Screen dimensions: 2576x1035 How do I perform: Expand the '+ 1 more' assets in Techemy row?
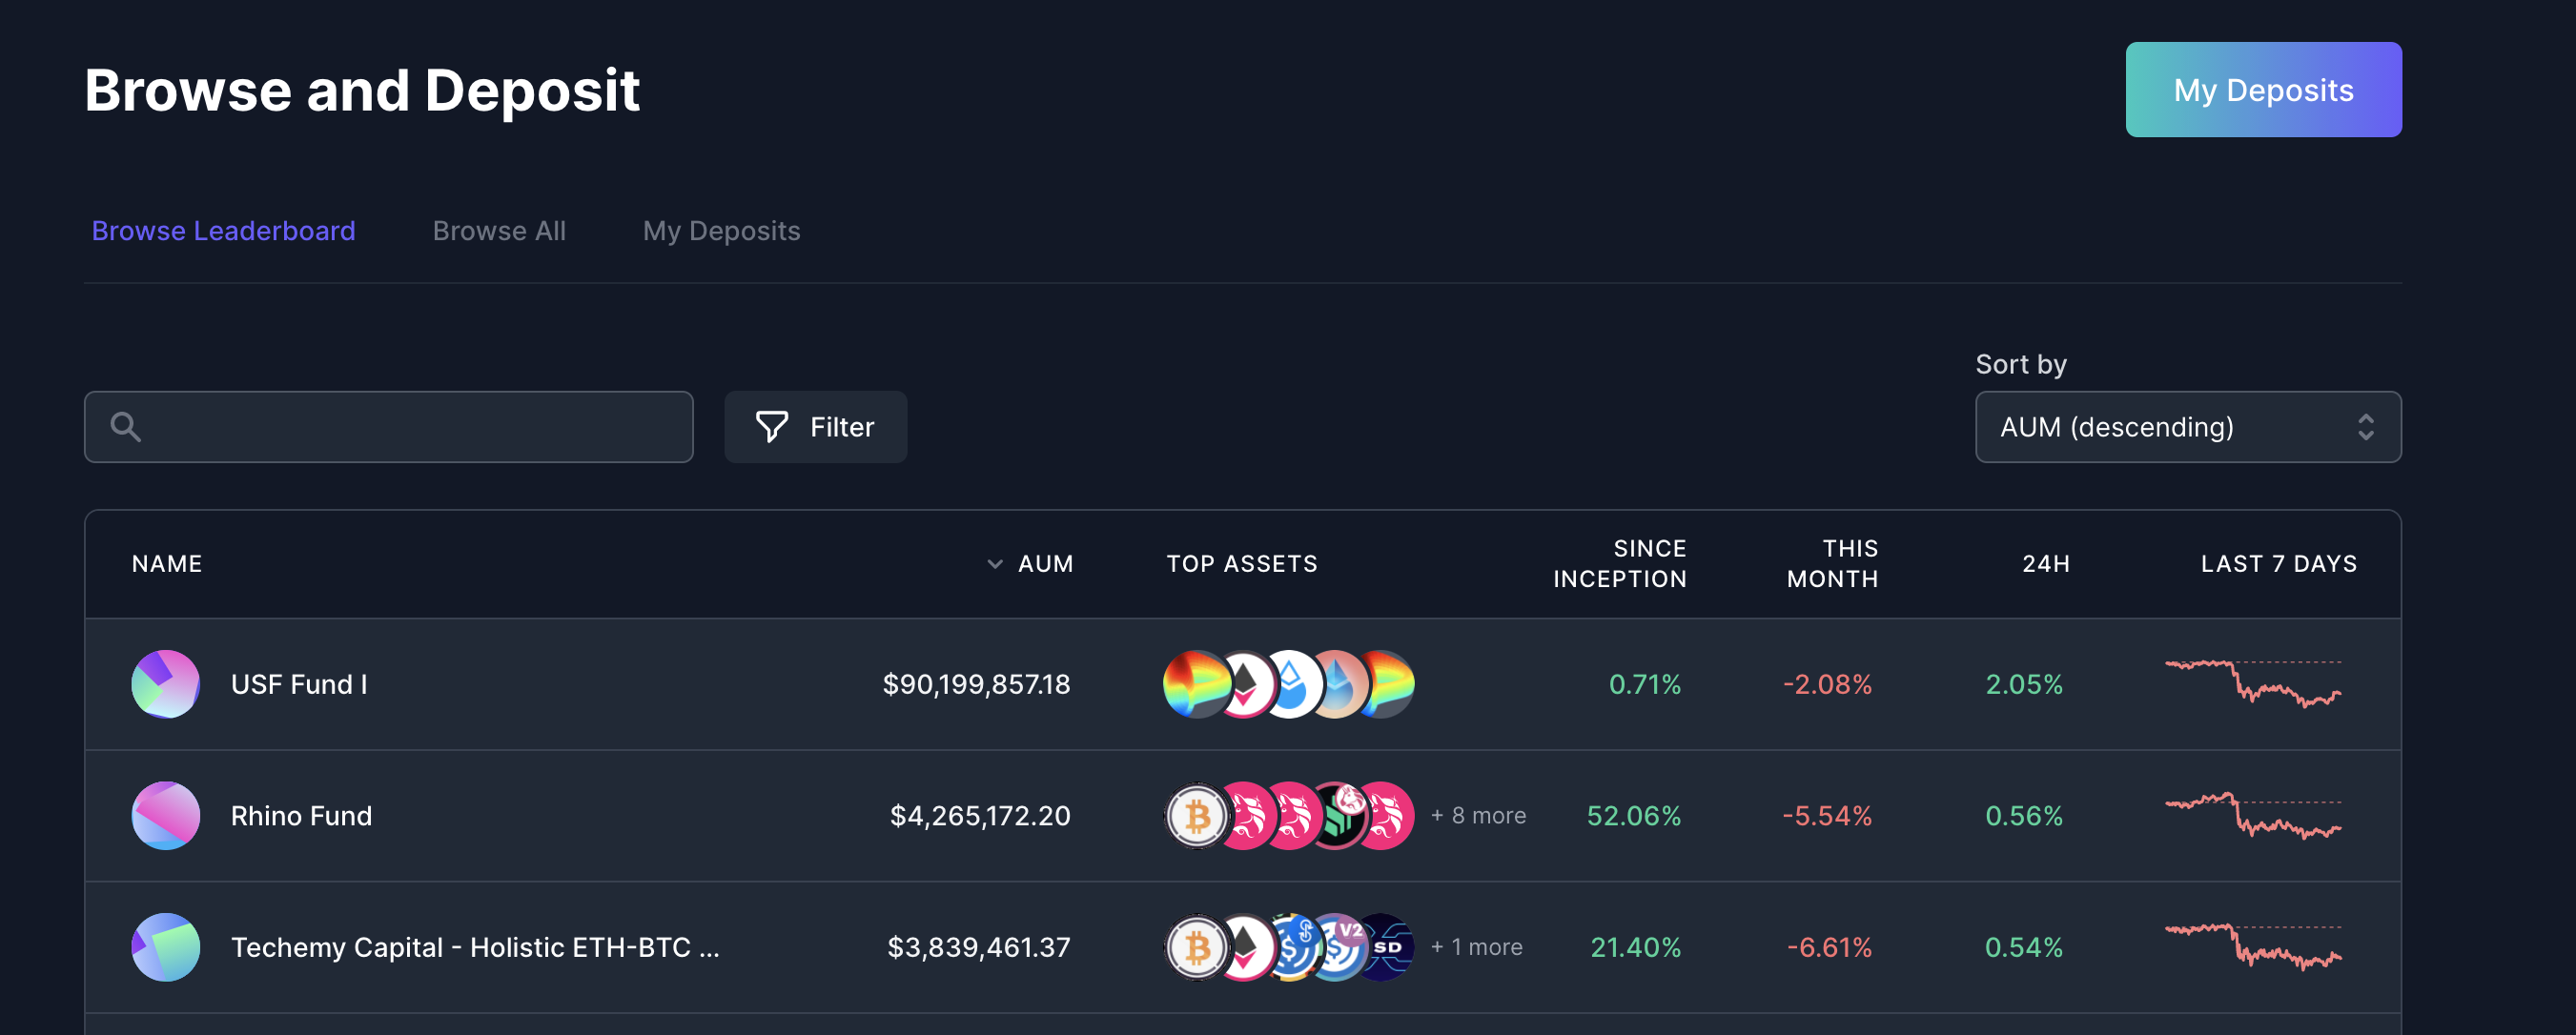(1475, 946)
